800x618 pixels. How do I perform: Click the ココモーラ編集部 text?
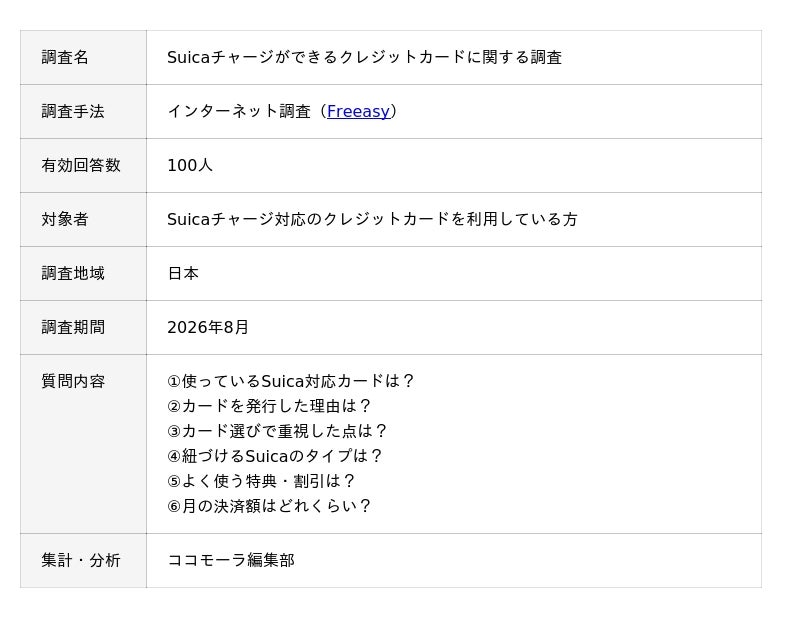tap(231, 560)
